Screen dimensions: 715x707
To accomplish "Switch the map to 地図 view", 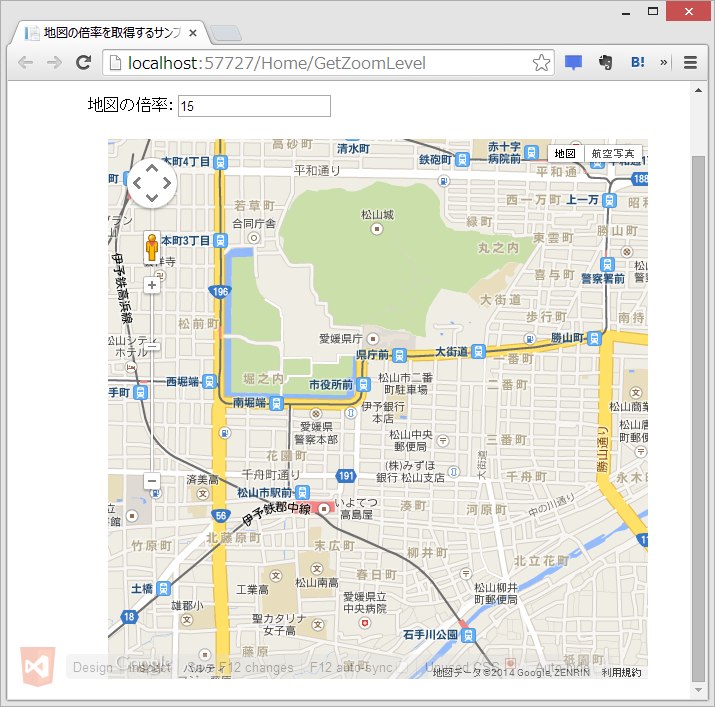I will point(565,154).
